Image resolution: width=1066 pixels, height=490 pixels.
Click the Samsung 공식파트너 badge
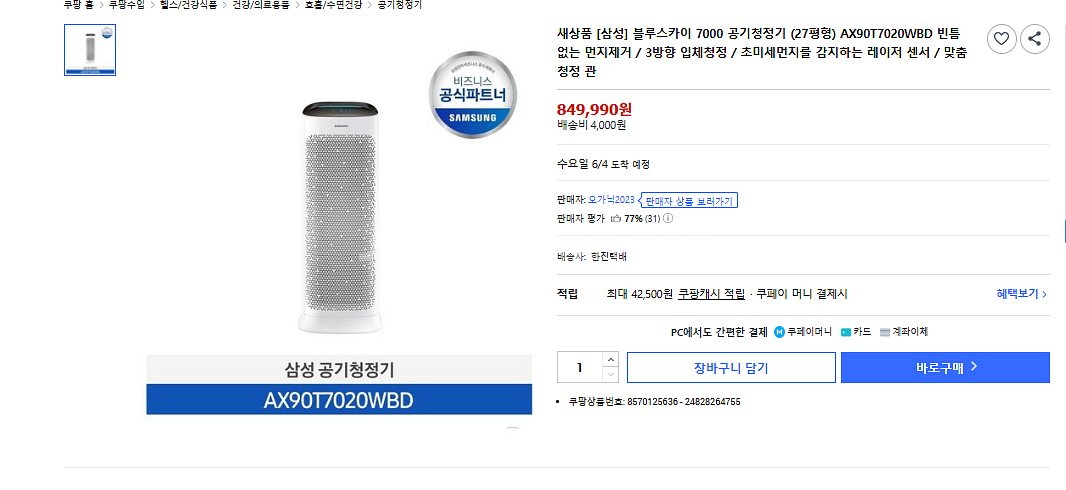tap(474, 96)
